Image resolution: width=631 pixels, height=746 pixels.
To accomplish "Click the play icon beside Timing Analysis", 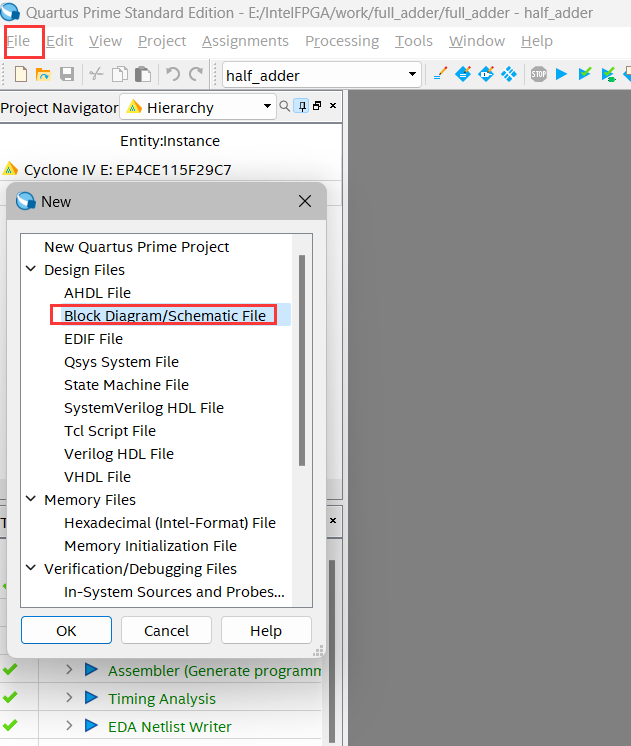I will click(x=91, y=697).
